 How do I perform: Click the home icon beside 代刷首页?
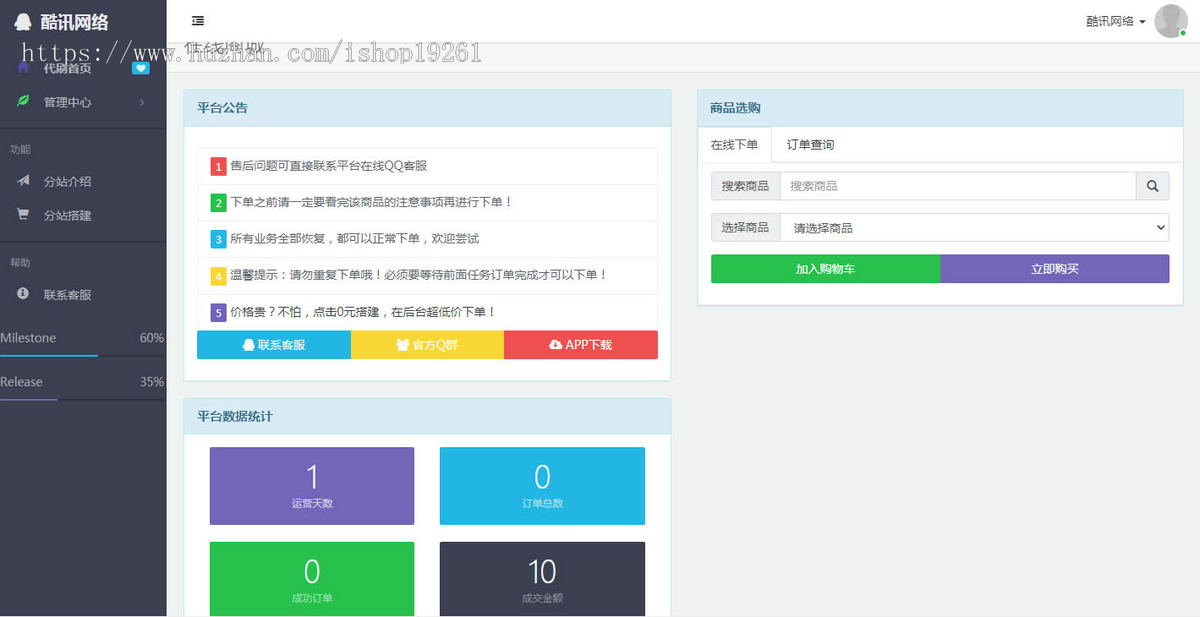23,68
